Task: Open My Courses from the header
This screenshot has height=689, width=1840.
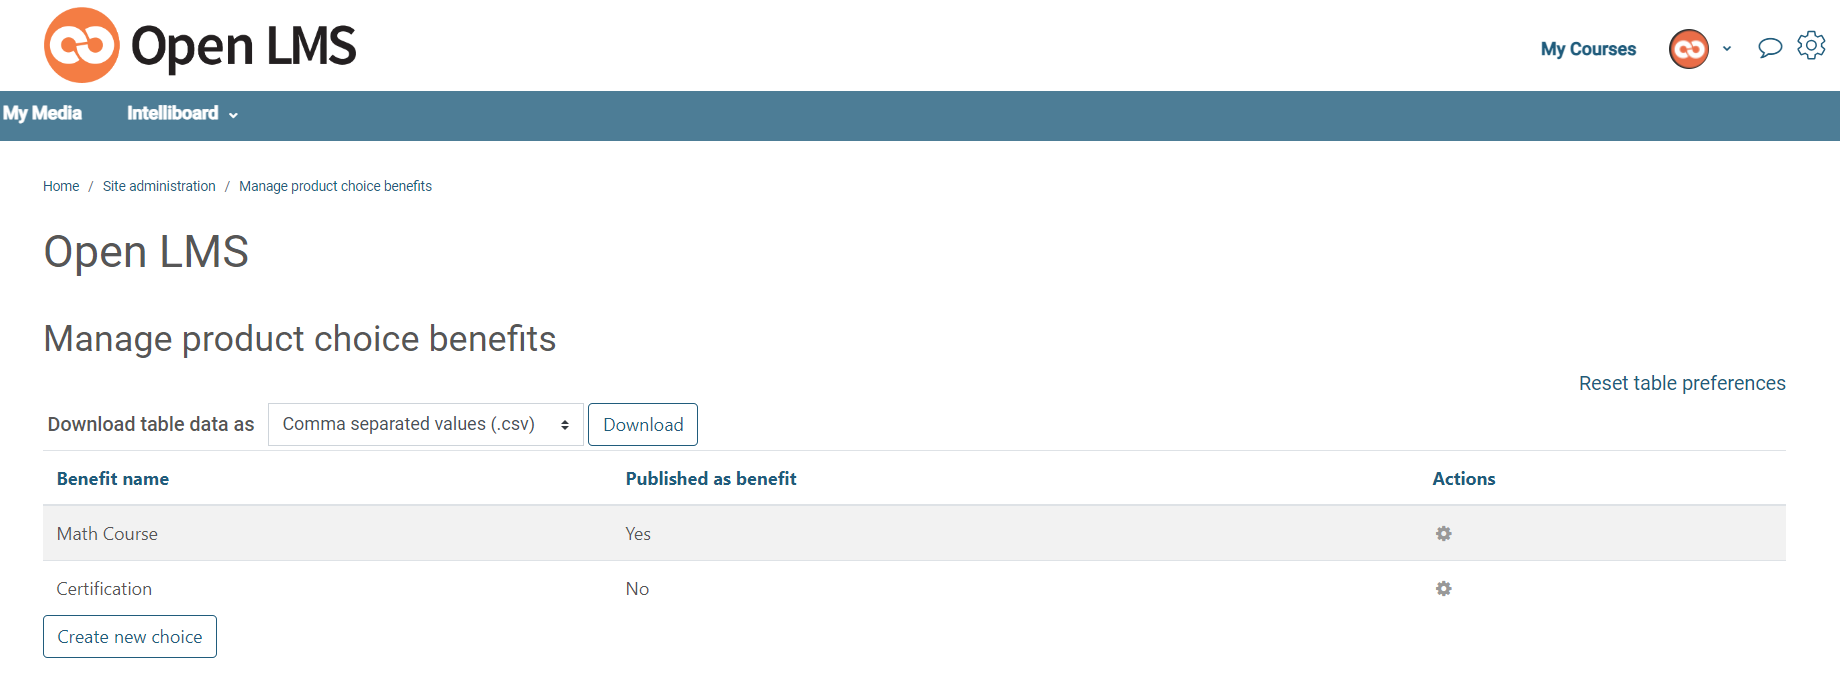Action: click(x=1588, y=48)
